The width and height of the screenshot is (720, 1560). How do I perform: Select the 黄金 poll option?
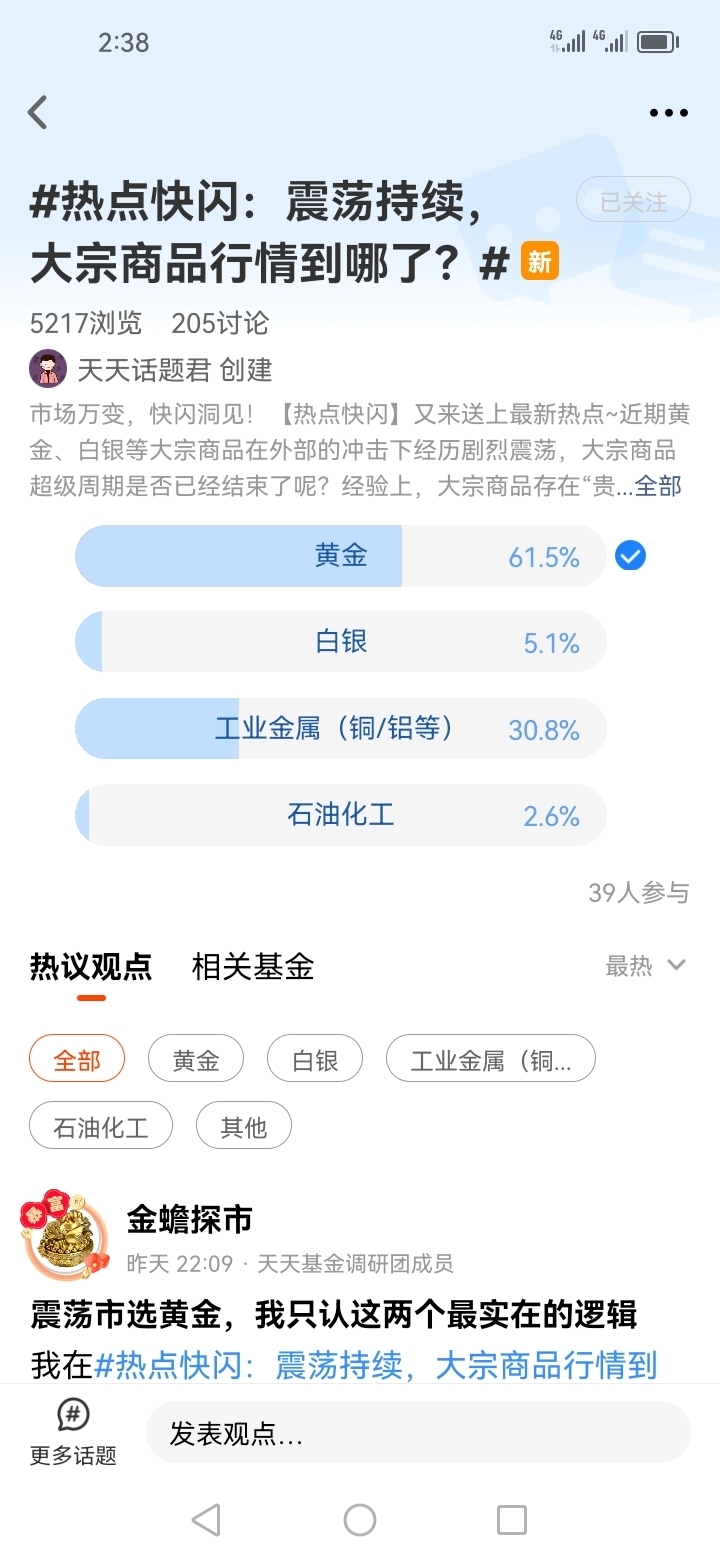pos(340,556)
